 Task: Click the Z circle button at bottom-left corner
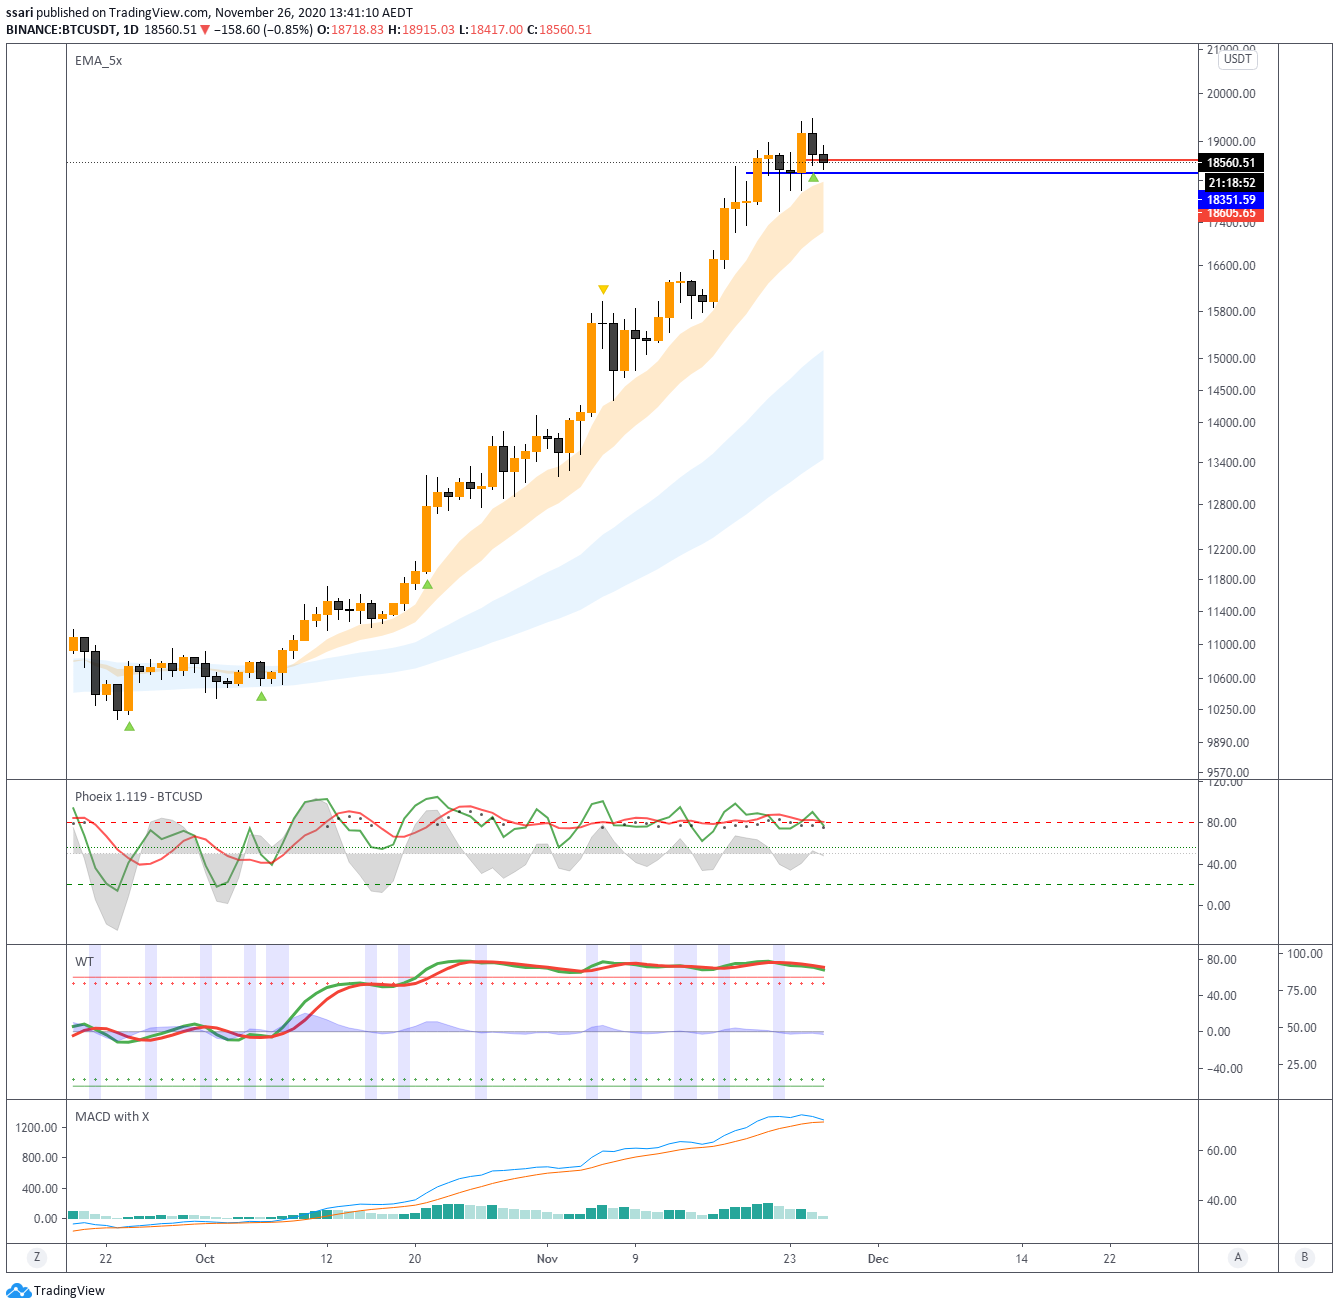click(x=37, y=1258)
